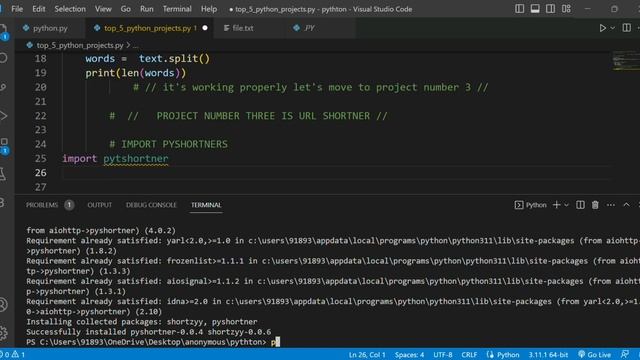
Task: Click line number 22 in the gutter
Action: pos(40,116)
